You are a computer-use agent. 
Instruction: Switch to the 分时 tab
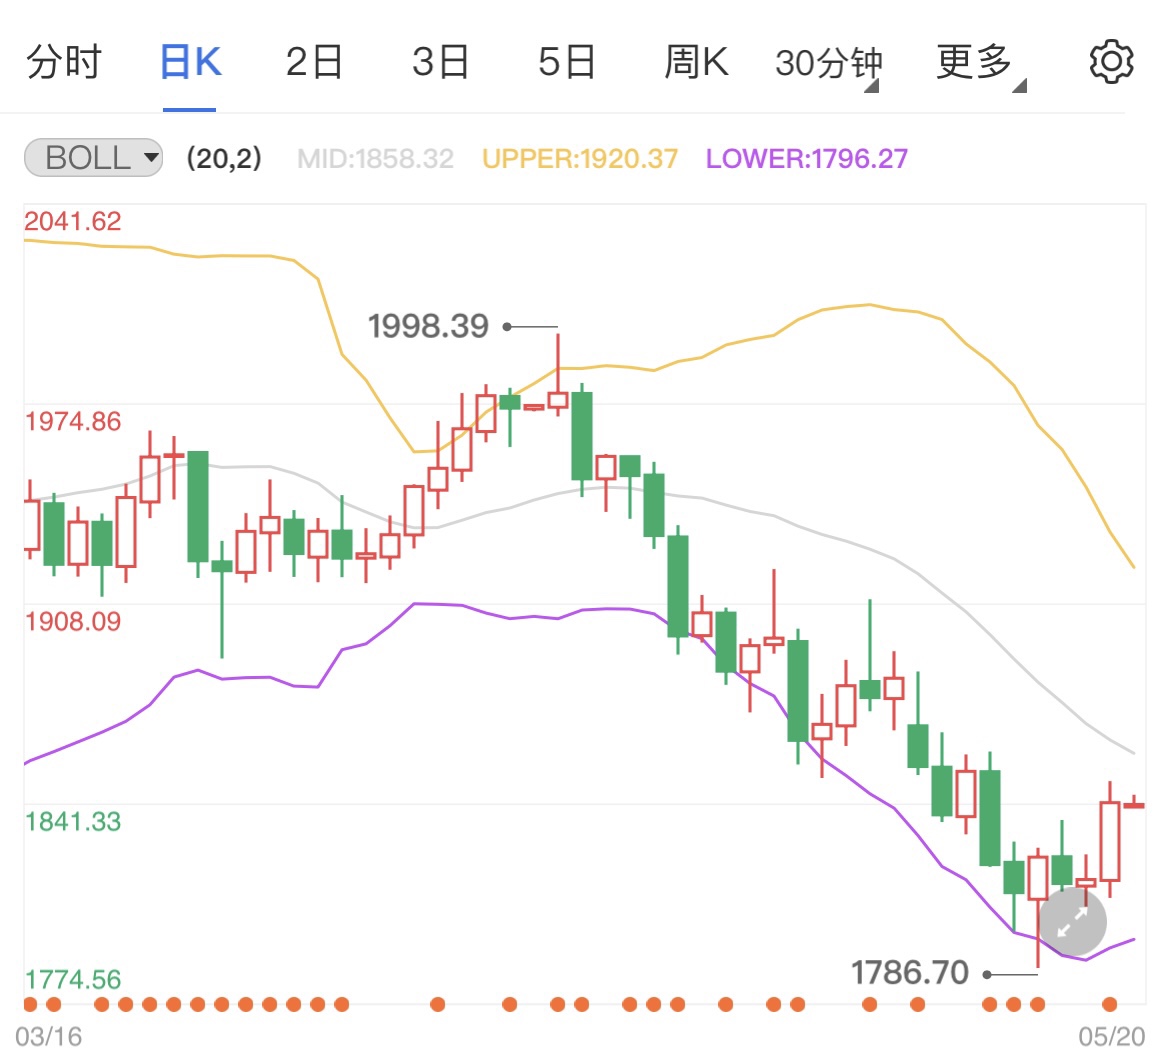(63, 62)
